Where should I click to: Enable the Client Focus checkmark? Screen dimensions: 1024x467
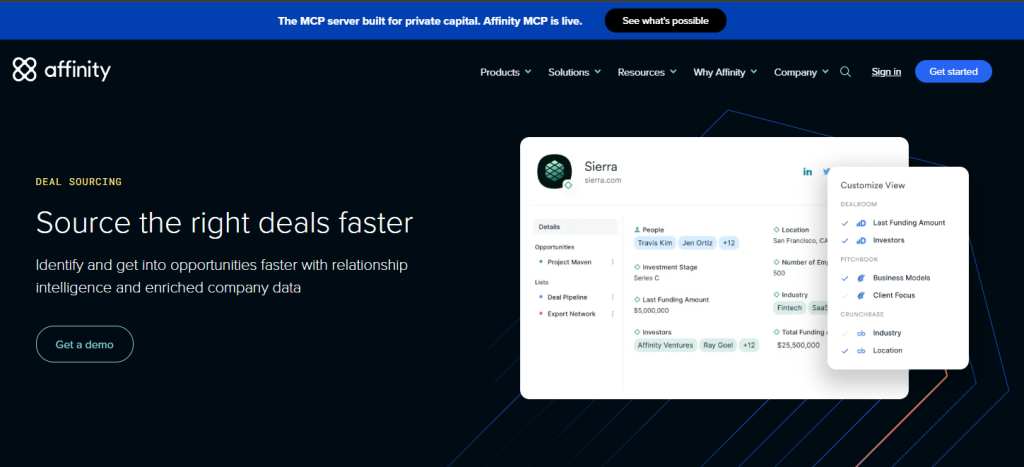(845, 295)
